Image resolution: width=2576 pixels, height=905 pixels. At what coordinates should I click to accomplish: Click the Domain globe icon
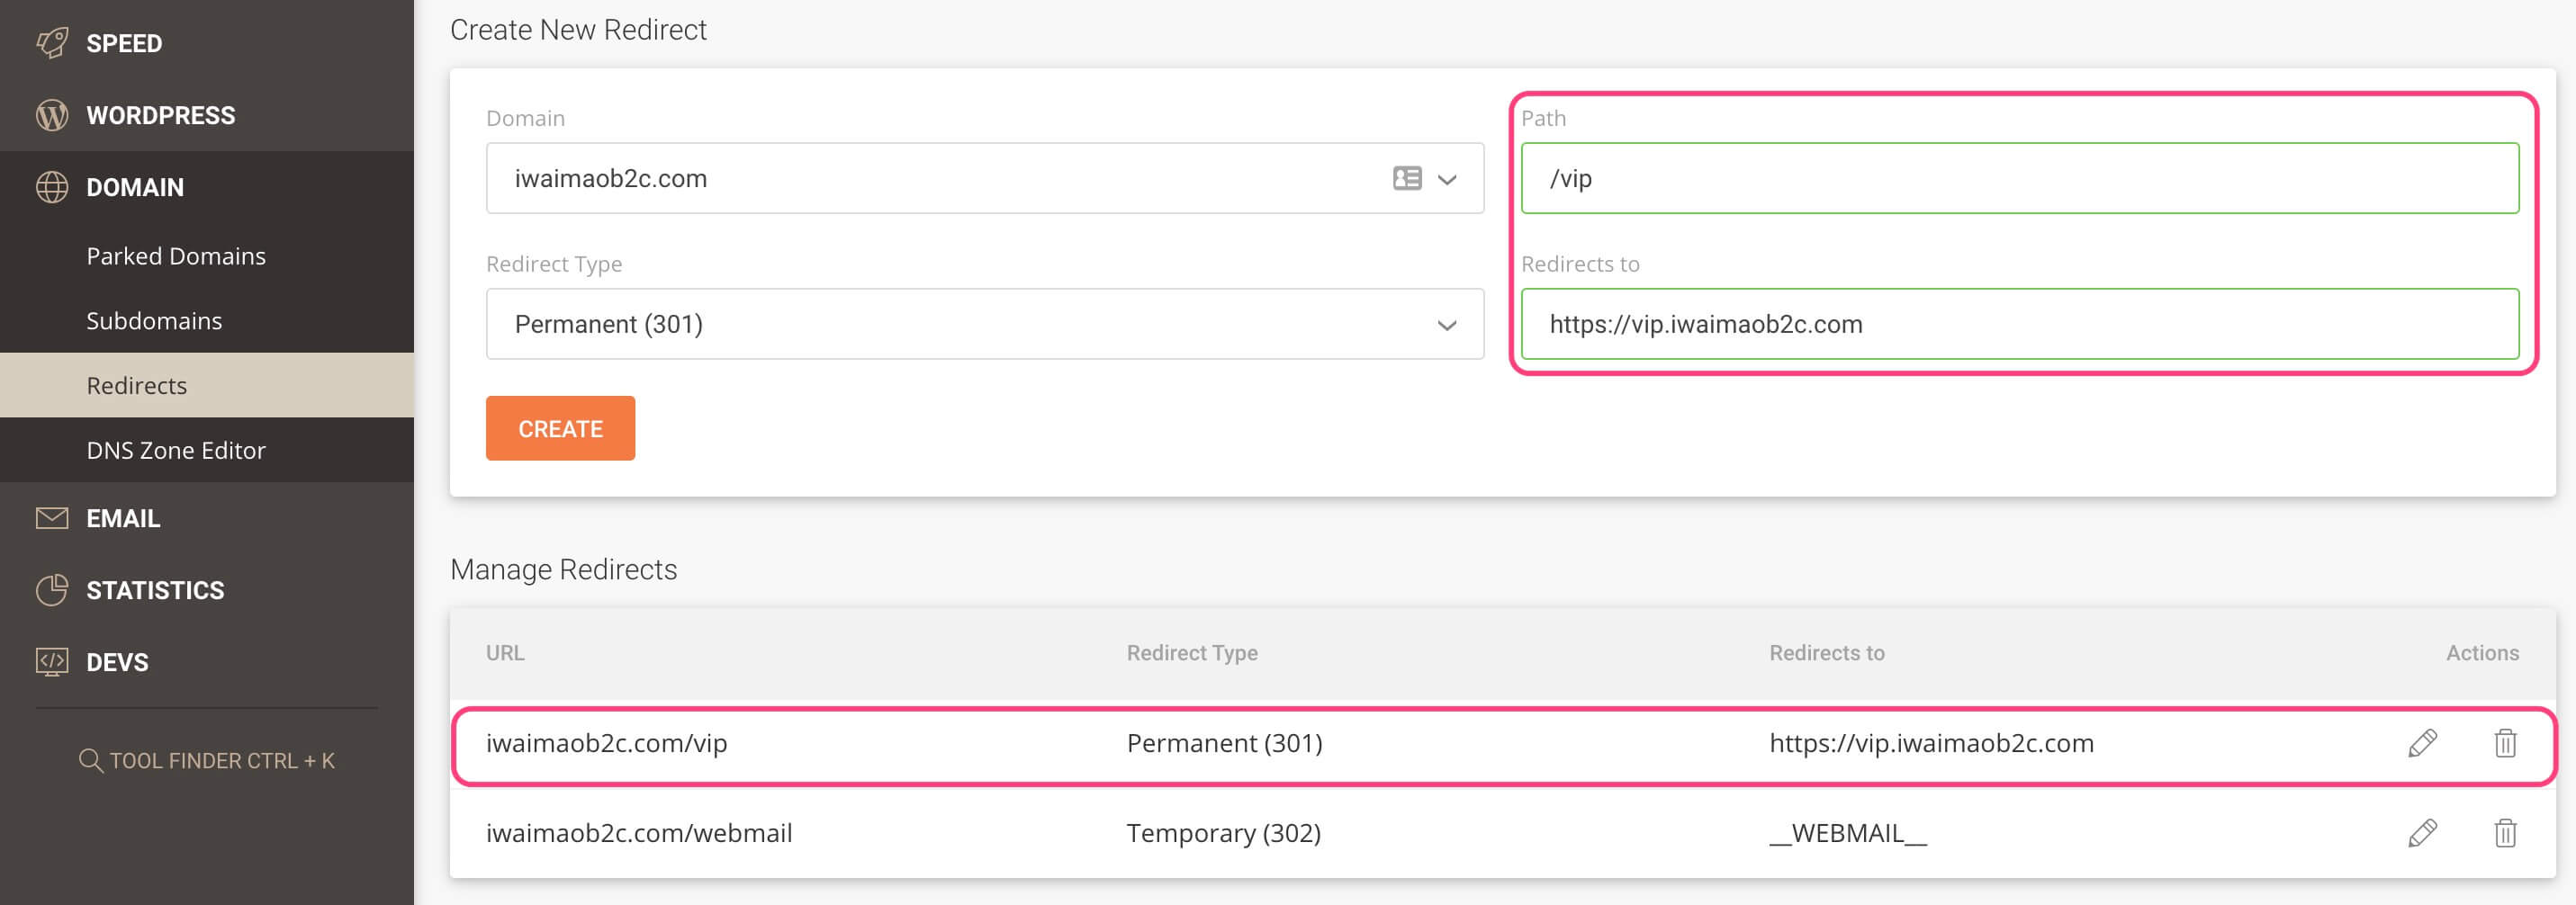click(52, 187)
